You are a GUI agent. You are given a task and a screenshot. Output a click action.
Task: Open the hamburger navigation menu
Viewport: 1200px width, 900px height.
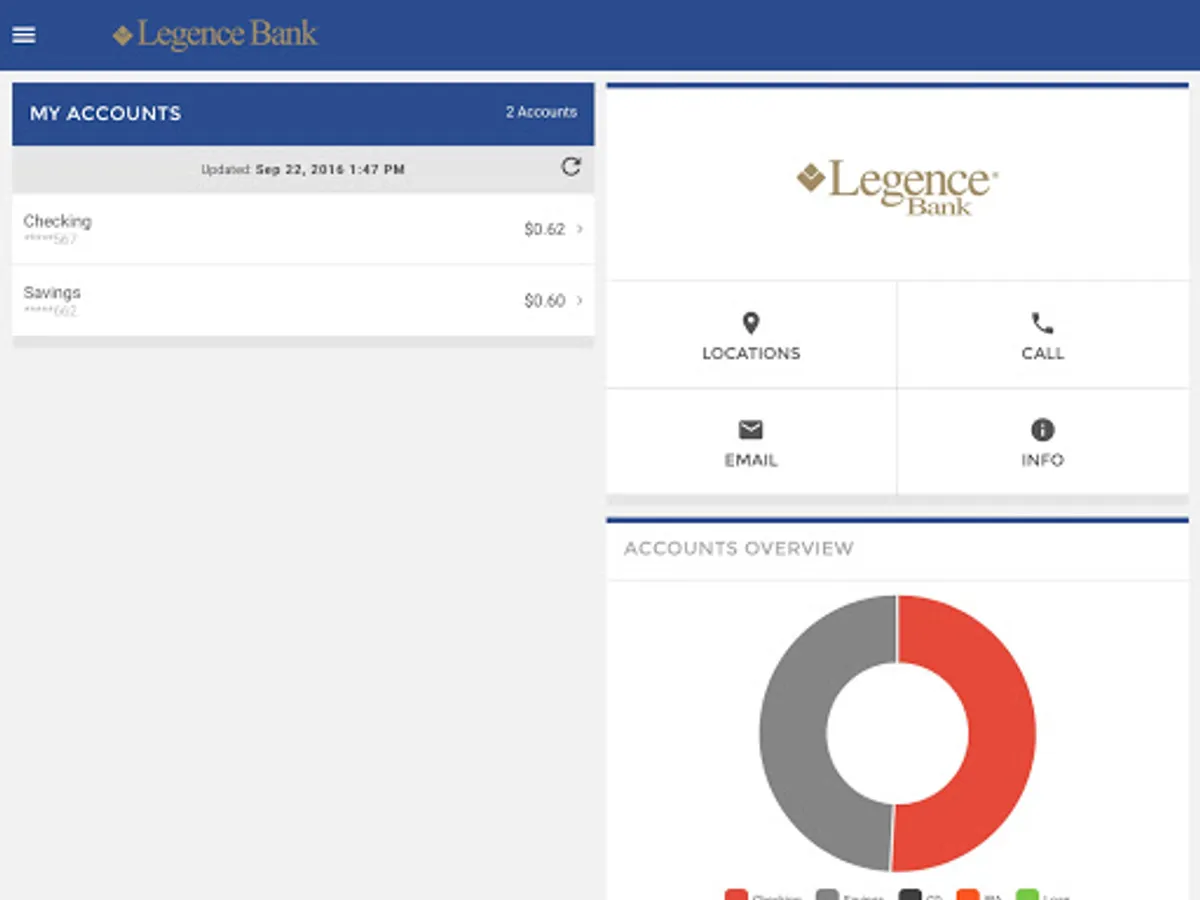click(x=24, y=35)
